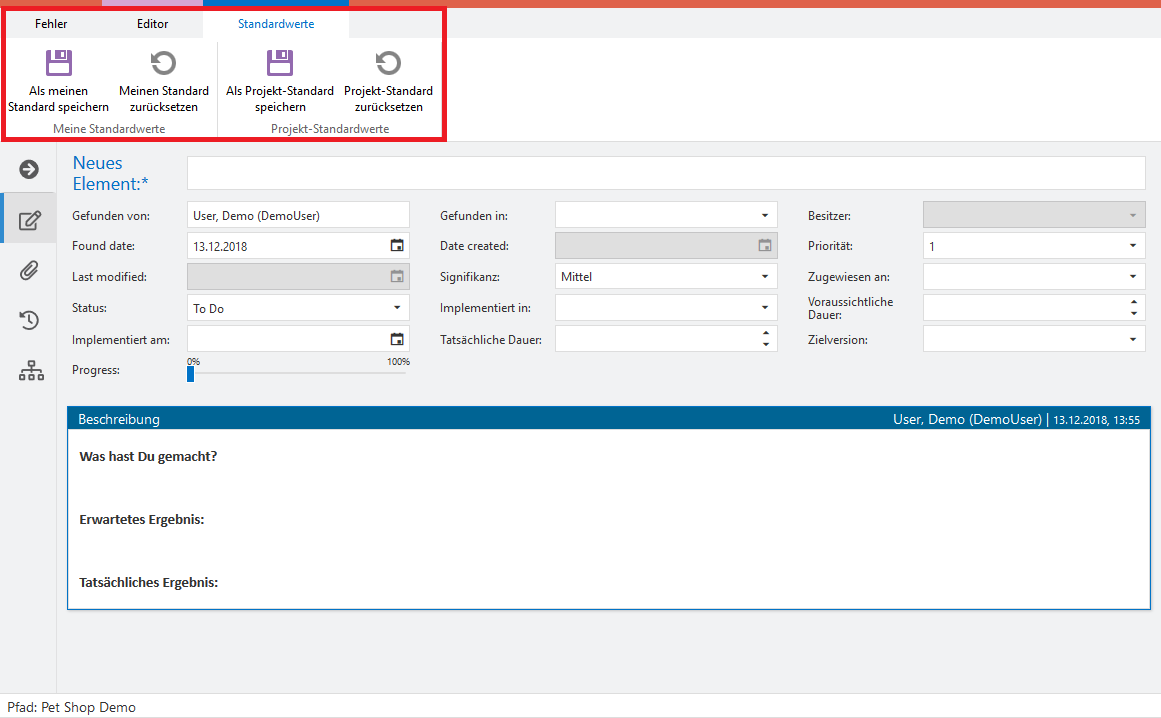Open the history clock sidebar icon

tap(29, 320)
